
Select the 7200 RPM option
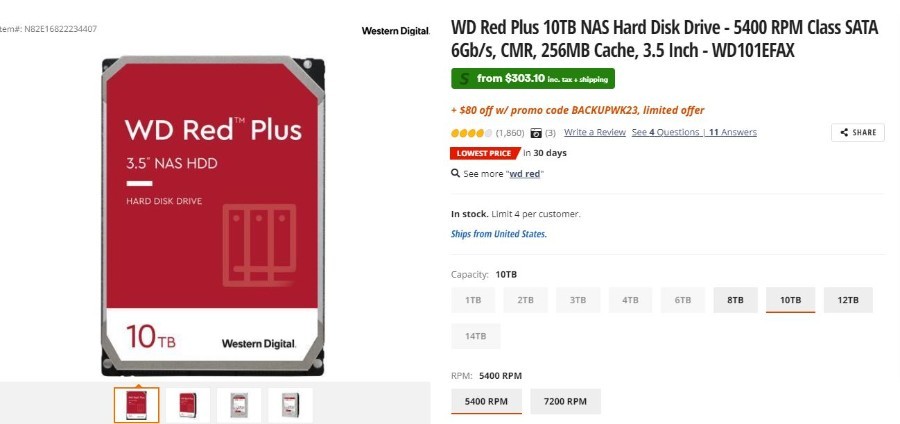pyautogui.click(x=565, y=401)
